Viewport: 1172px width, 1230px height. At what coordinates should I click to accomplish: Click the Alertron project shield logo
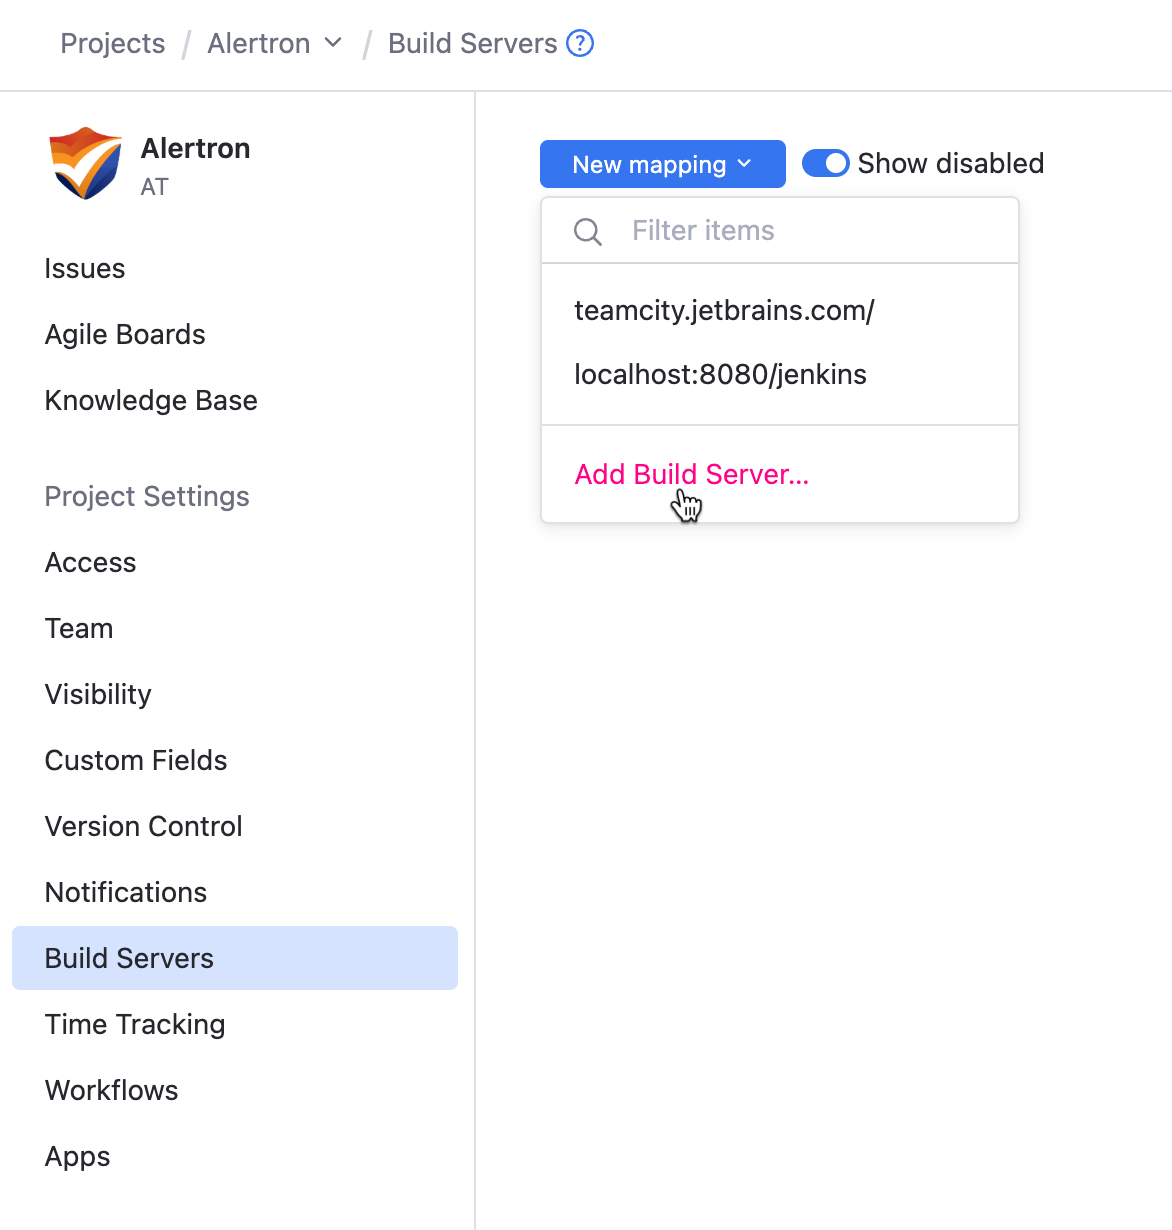pos(85,163)
